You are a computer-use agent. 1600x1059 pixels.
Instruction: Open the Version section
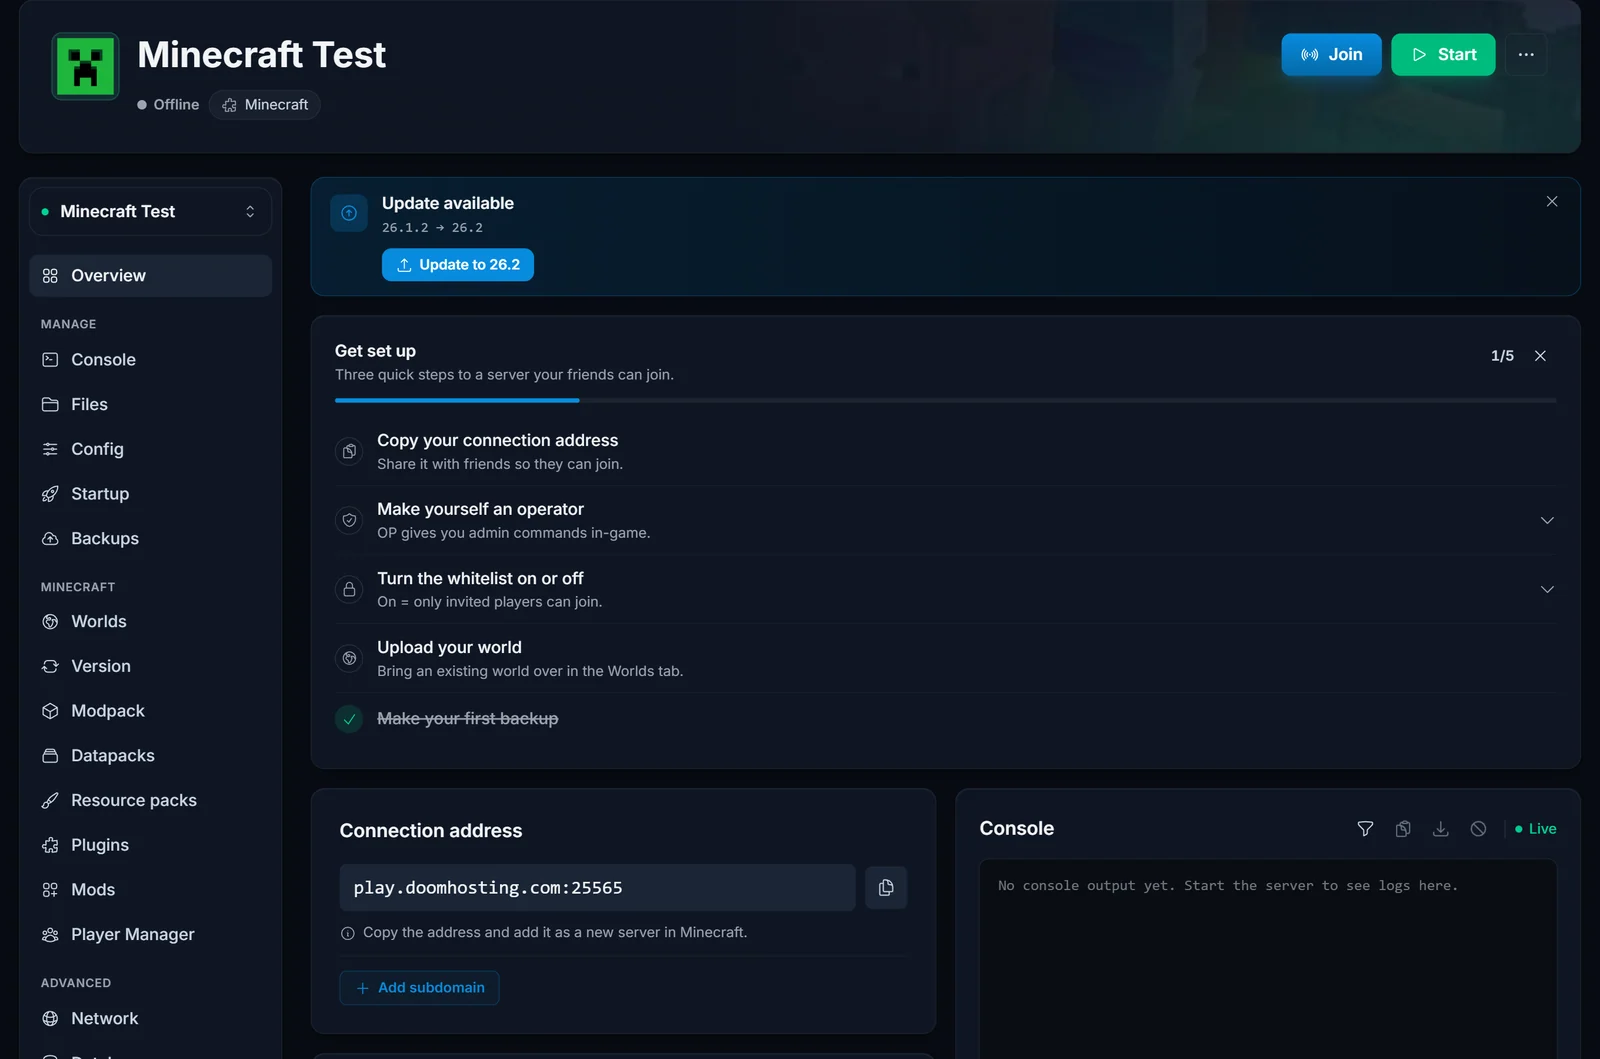150,667
